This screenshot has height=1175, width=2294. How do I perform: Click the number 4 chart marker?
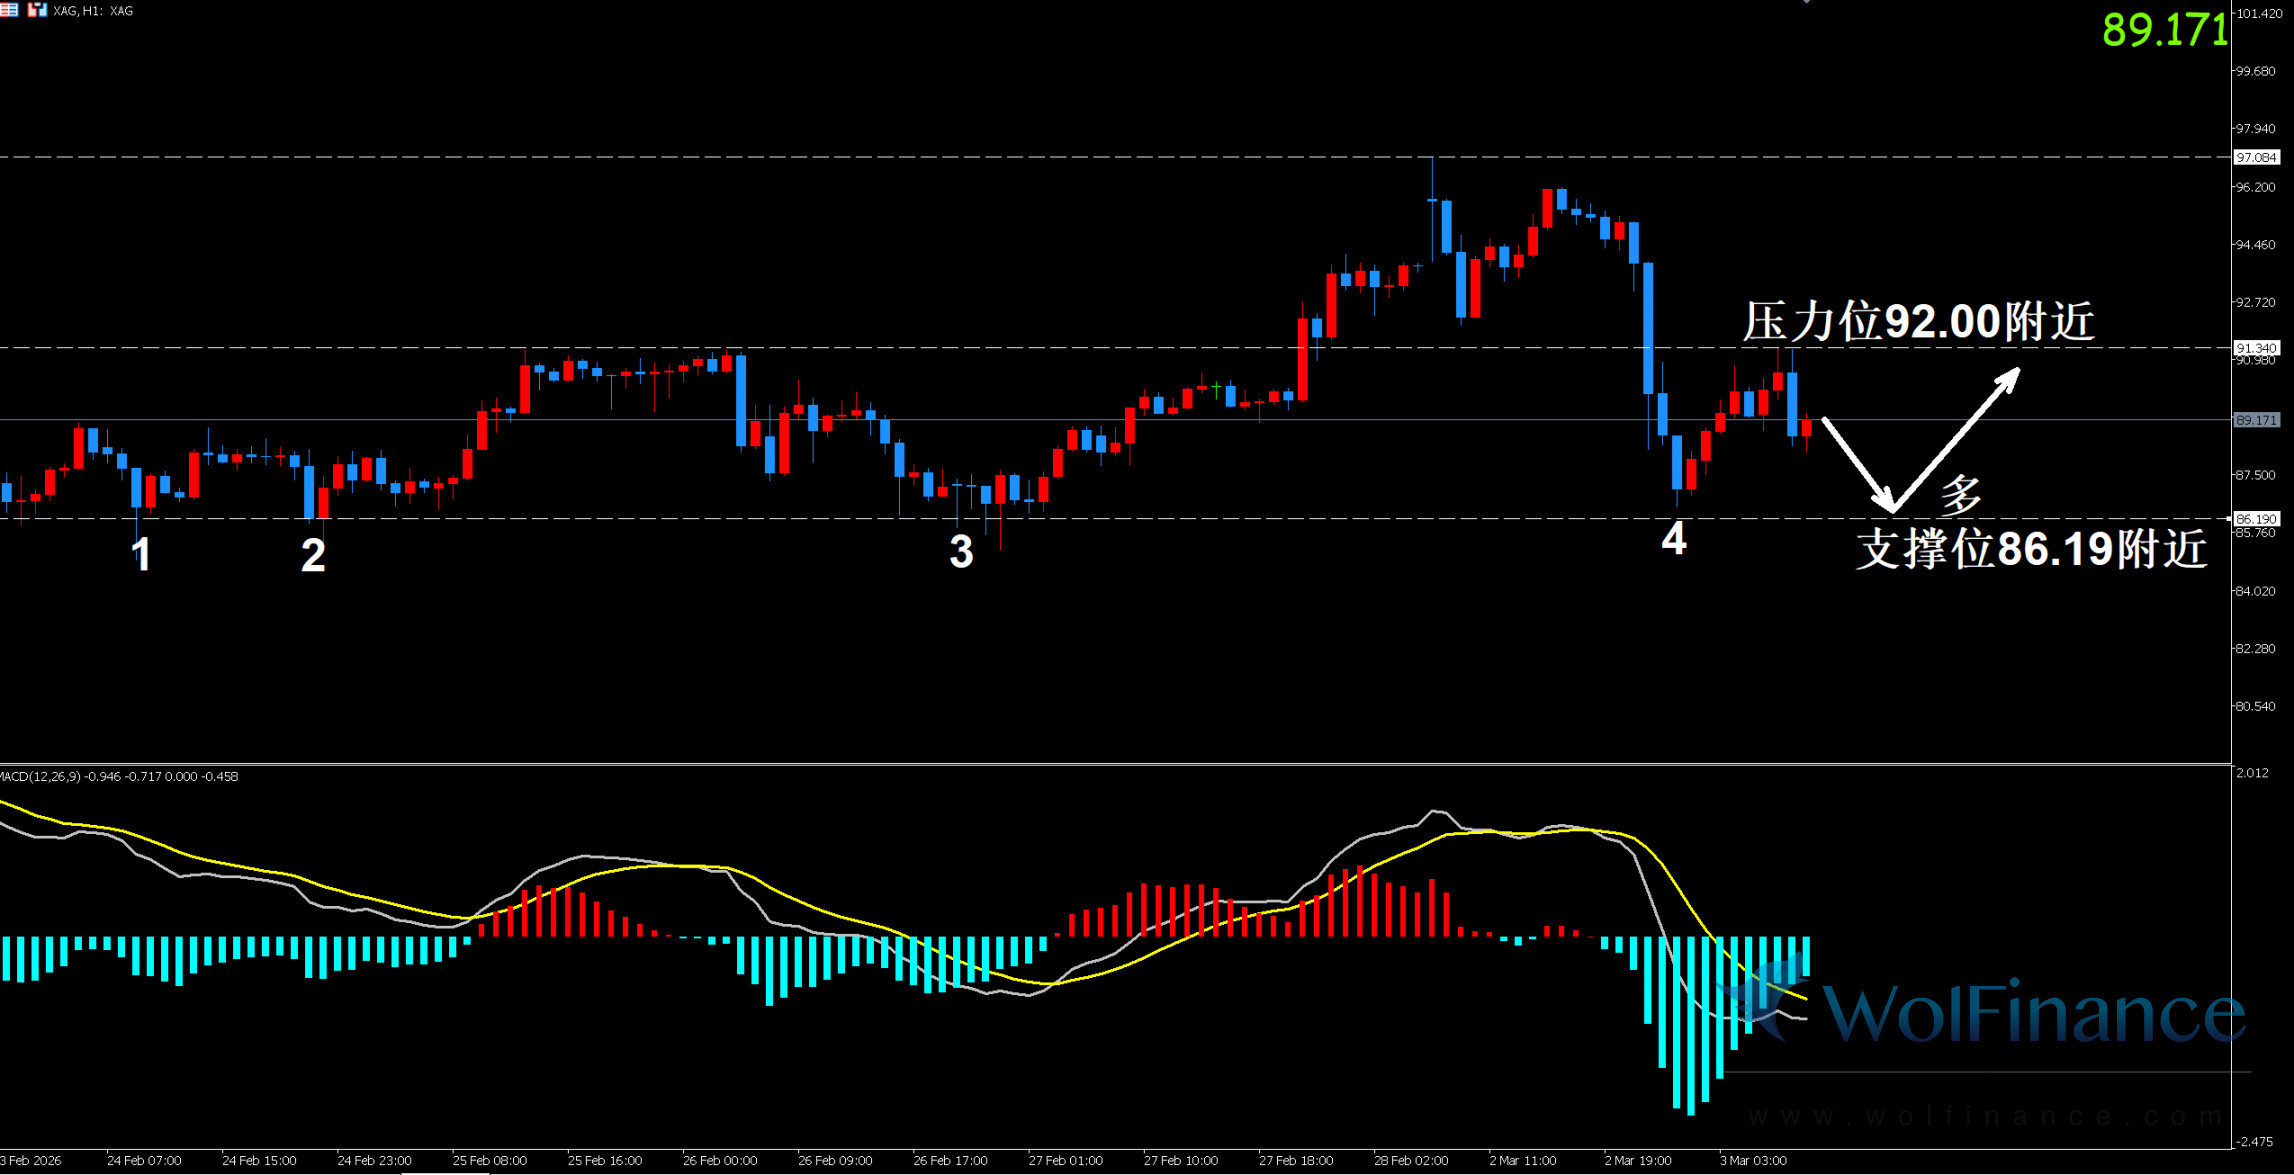(x=1674, y=539)
